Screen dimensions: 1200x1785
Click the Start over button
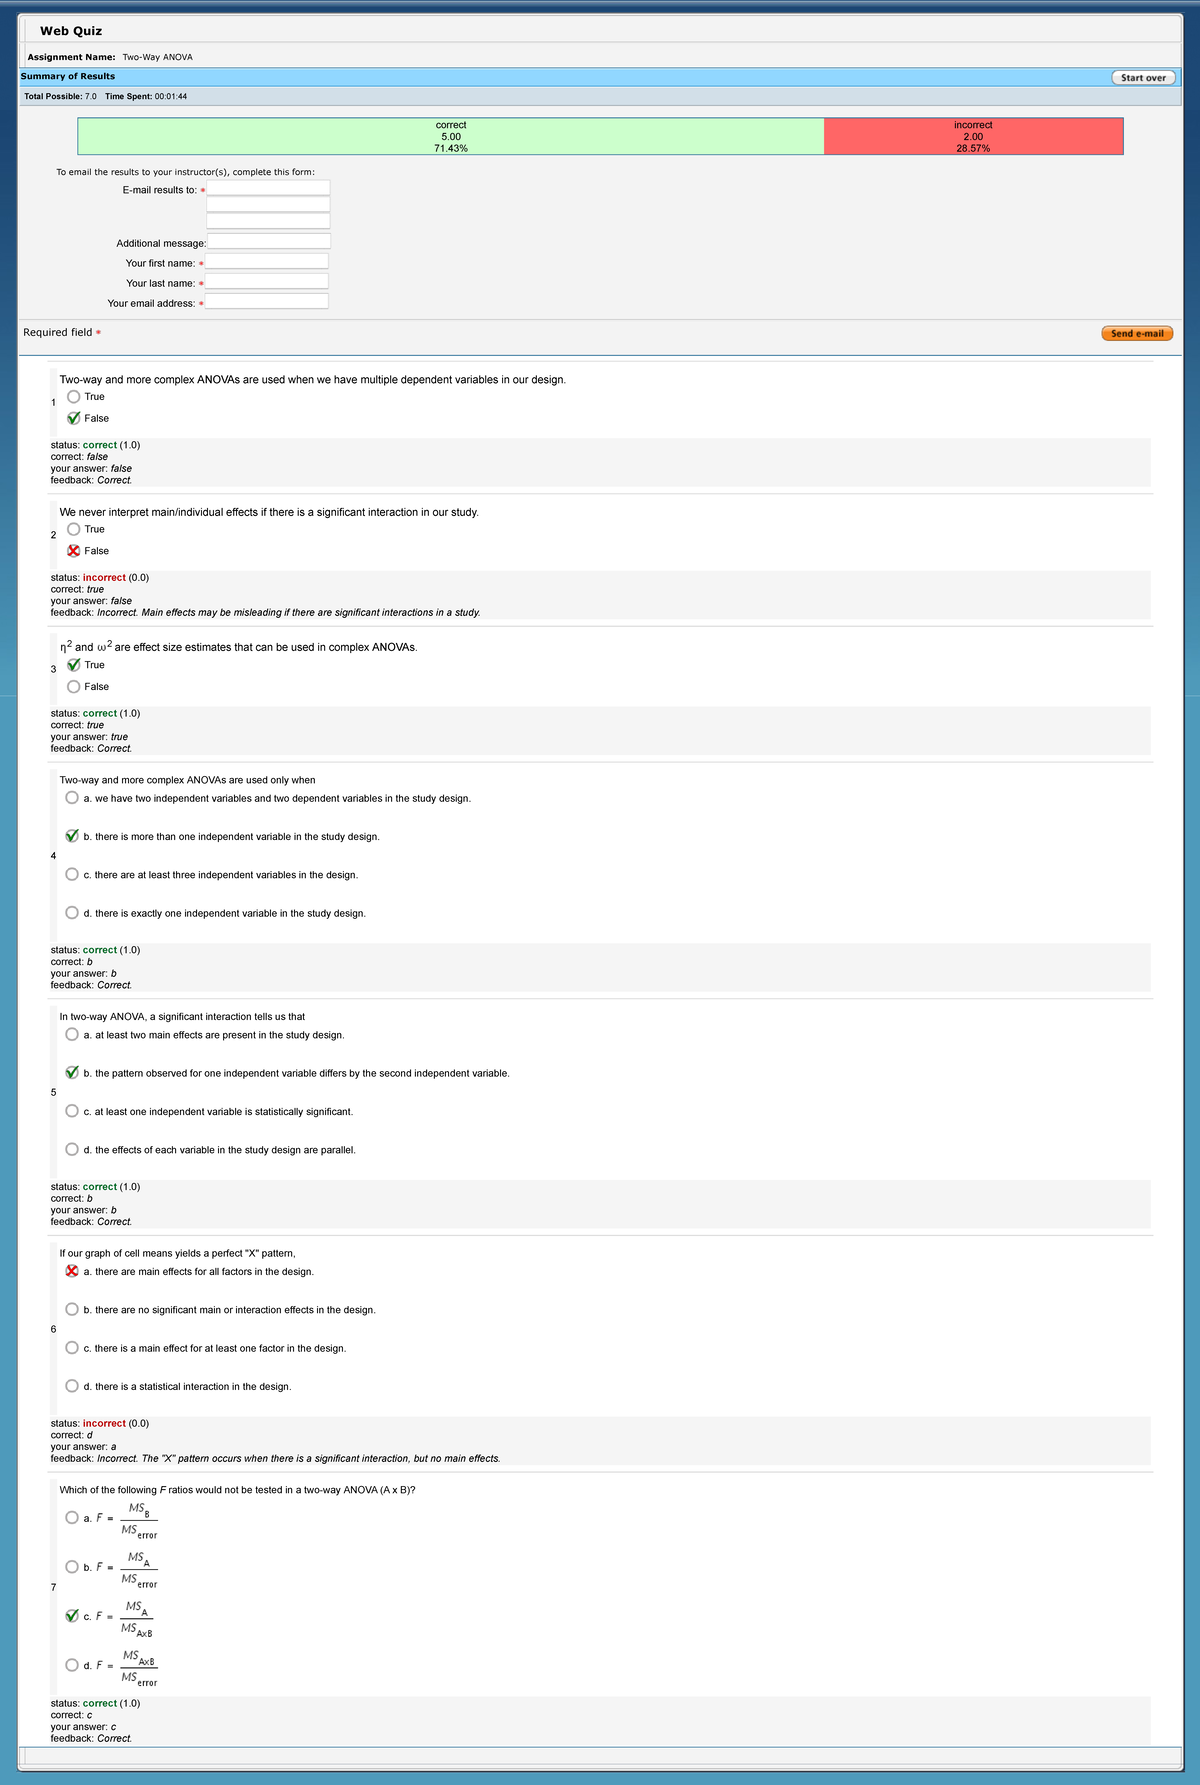1143,77
